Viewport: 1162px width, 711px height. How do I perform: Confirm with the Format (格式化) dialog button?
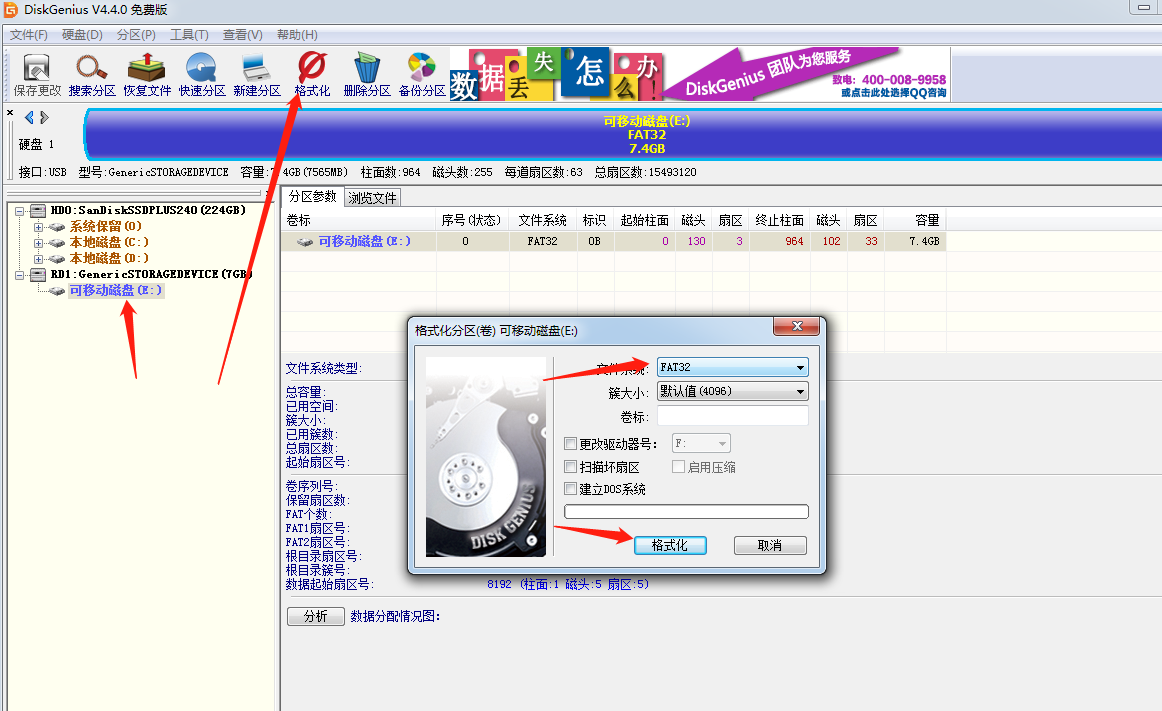670,546
